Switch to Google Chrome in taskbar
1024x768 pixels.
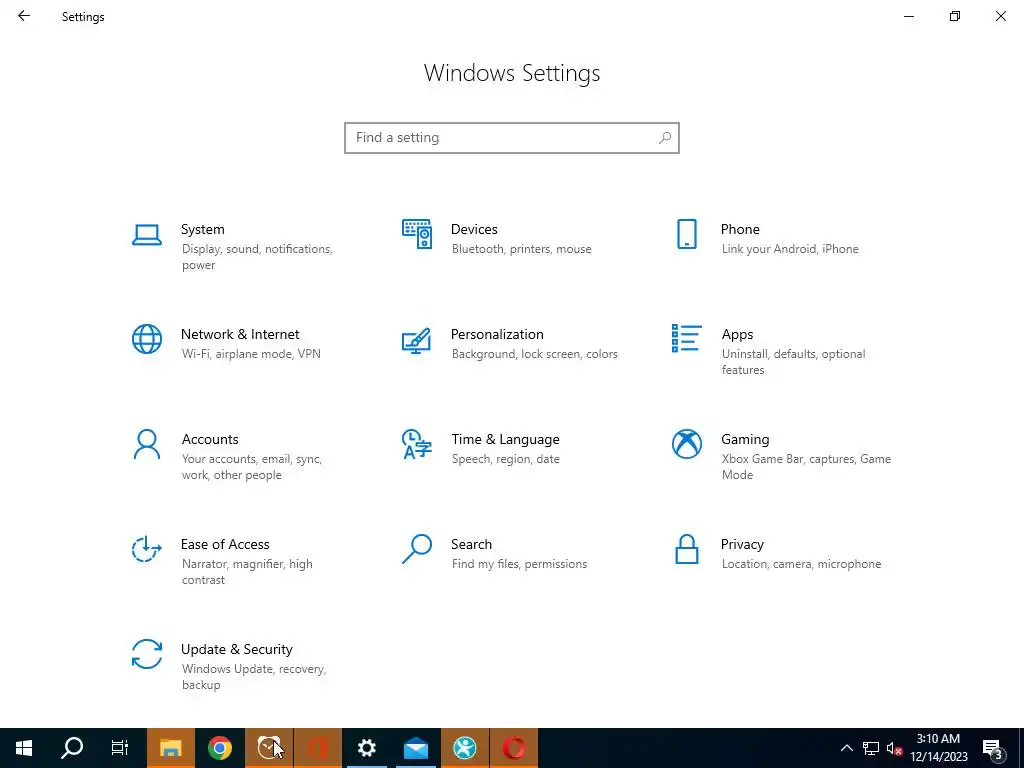click(x=220, y=748)
